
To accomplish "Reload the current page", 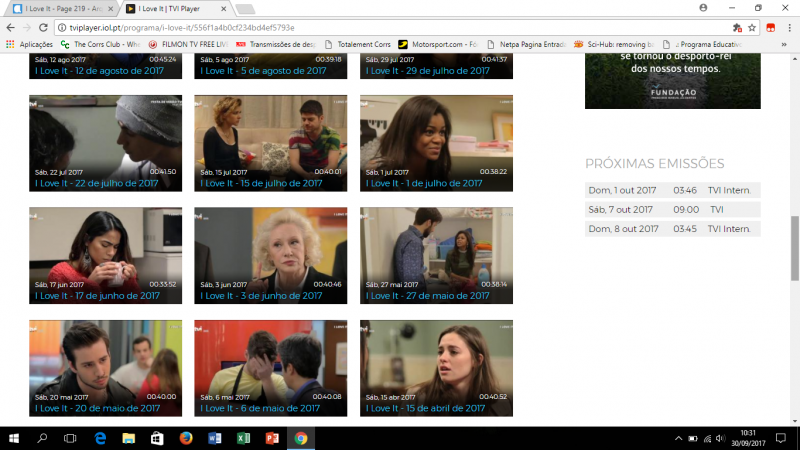I will [x=43, y=28].
